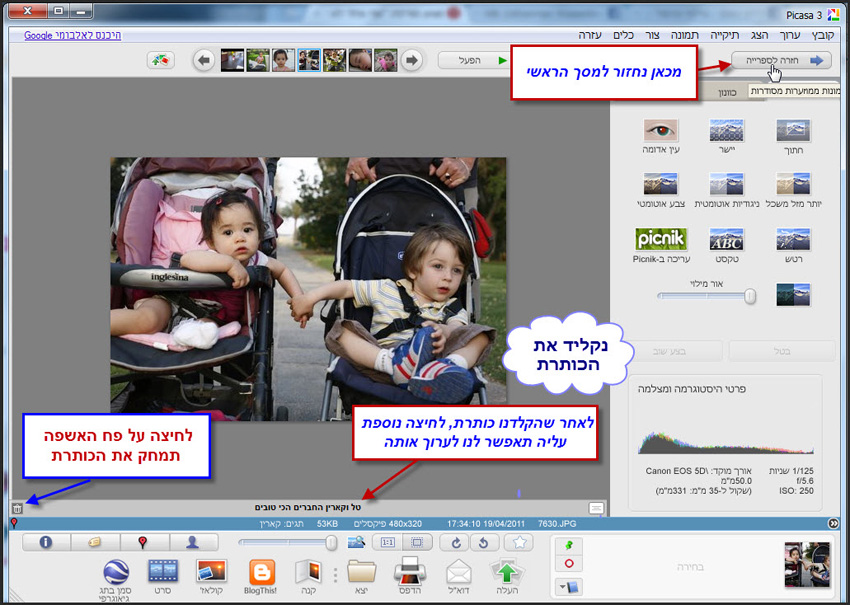Create a movie with סרט icon
Screen dimensions: 850x605
pyautogui.click(x=163, y=572)
